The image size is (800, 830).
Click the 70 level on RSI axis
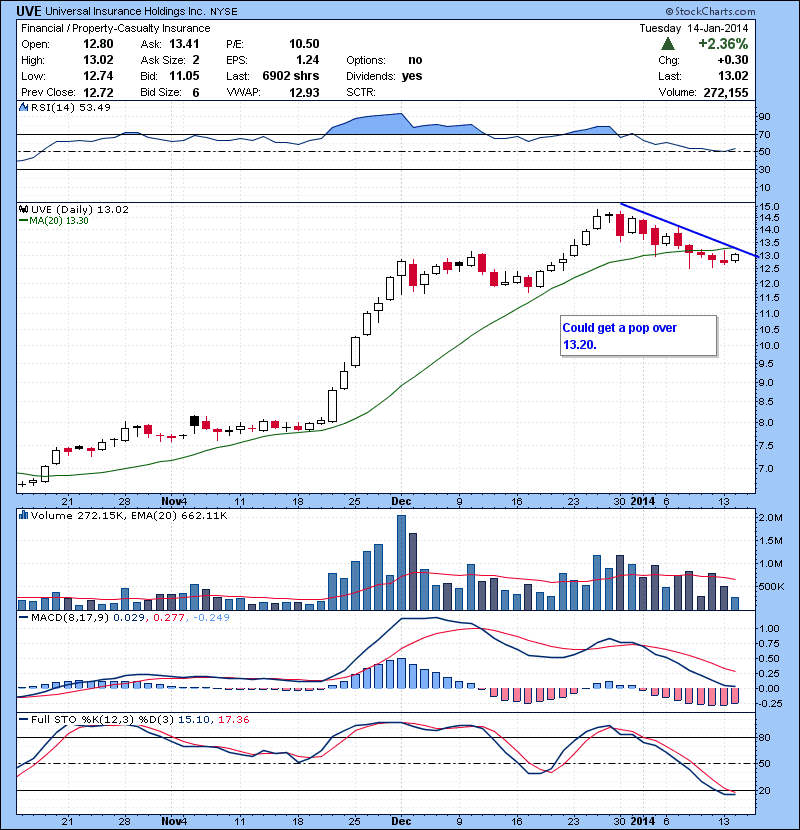(x=765, y=134)
